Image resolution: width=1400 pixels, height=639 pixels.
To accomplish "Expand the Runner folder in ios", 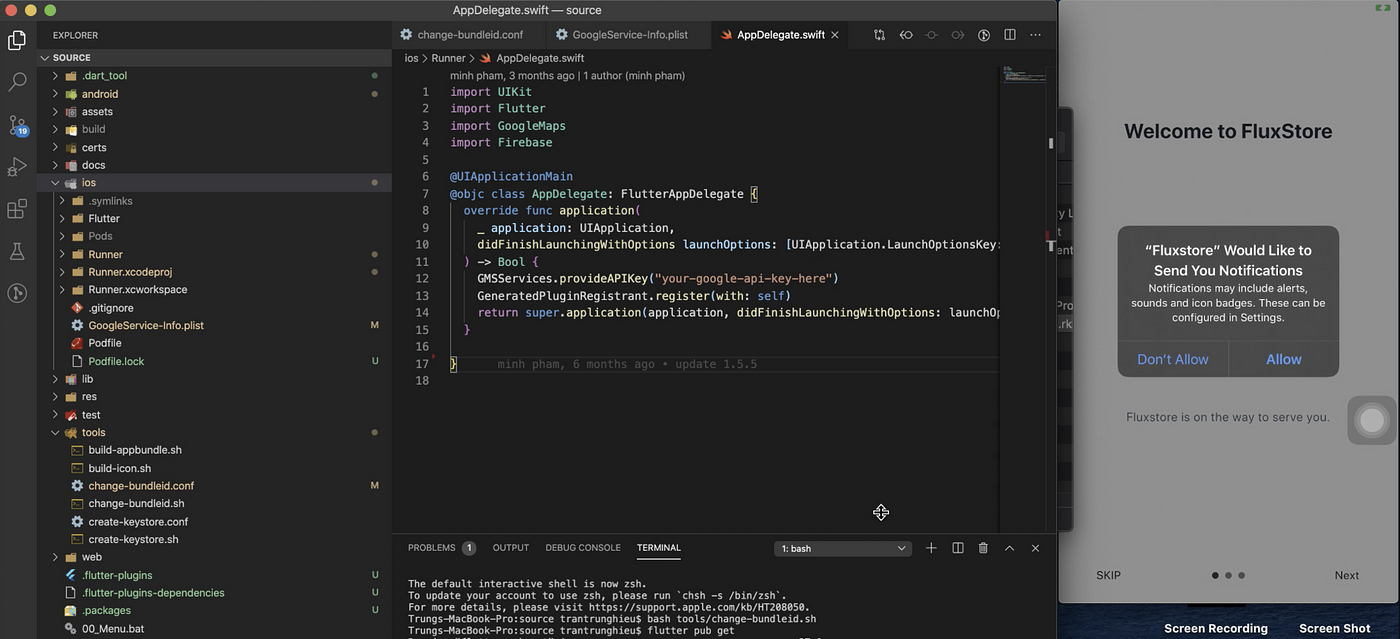I will pyautogui.click(x=62, y=254).
